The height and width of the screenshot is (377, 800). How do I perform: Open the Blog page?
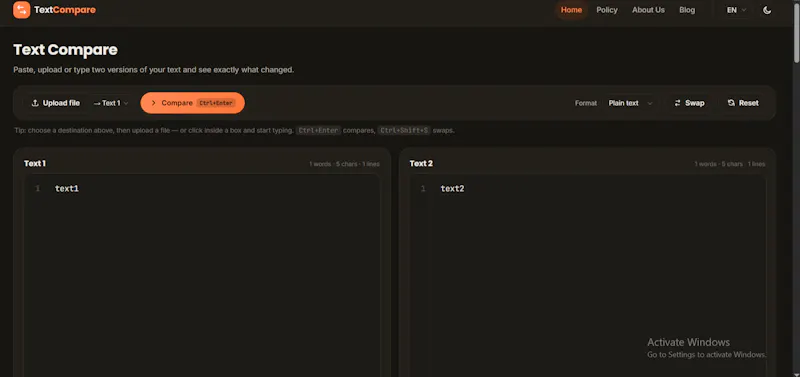pos(687,10)
